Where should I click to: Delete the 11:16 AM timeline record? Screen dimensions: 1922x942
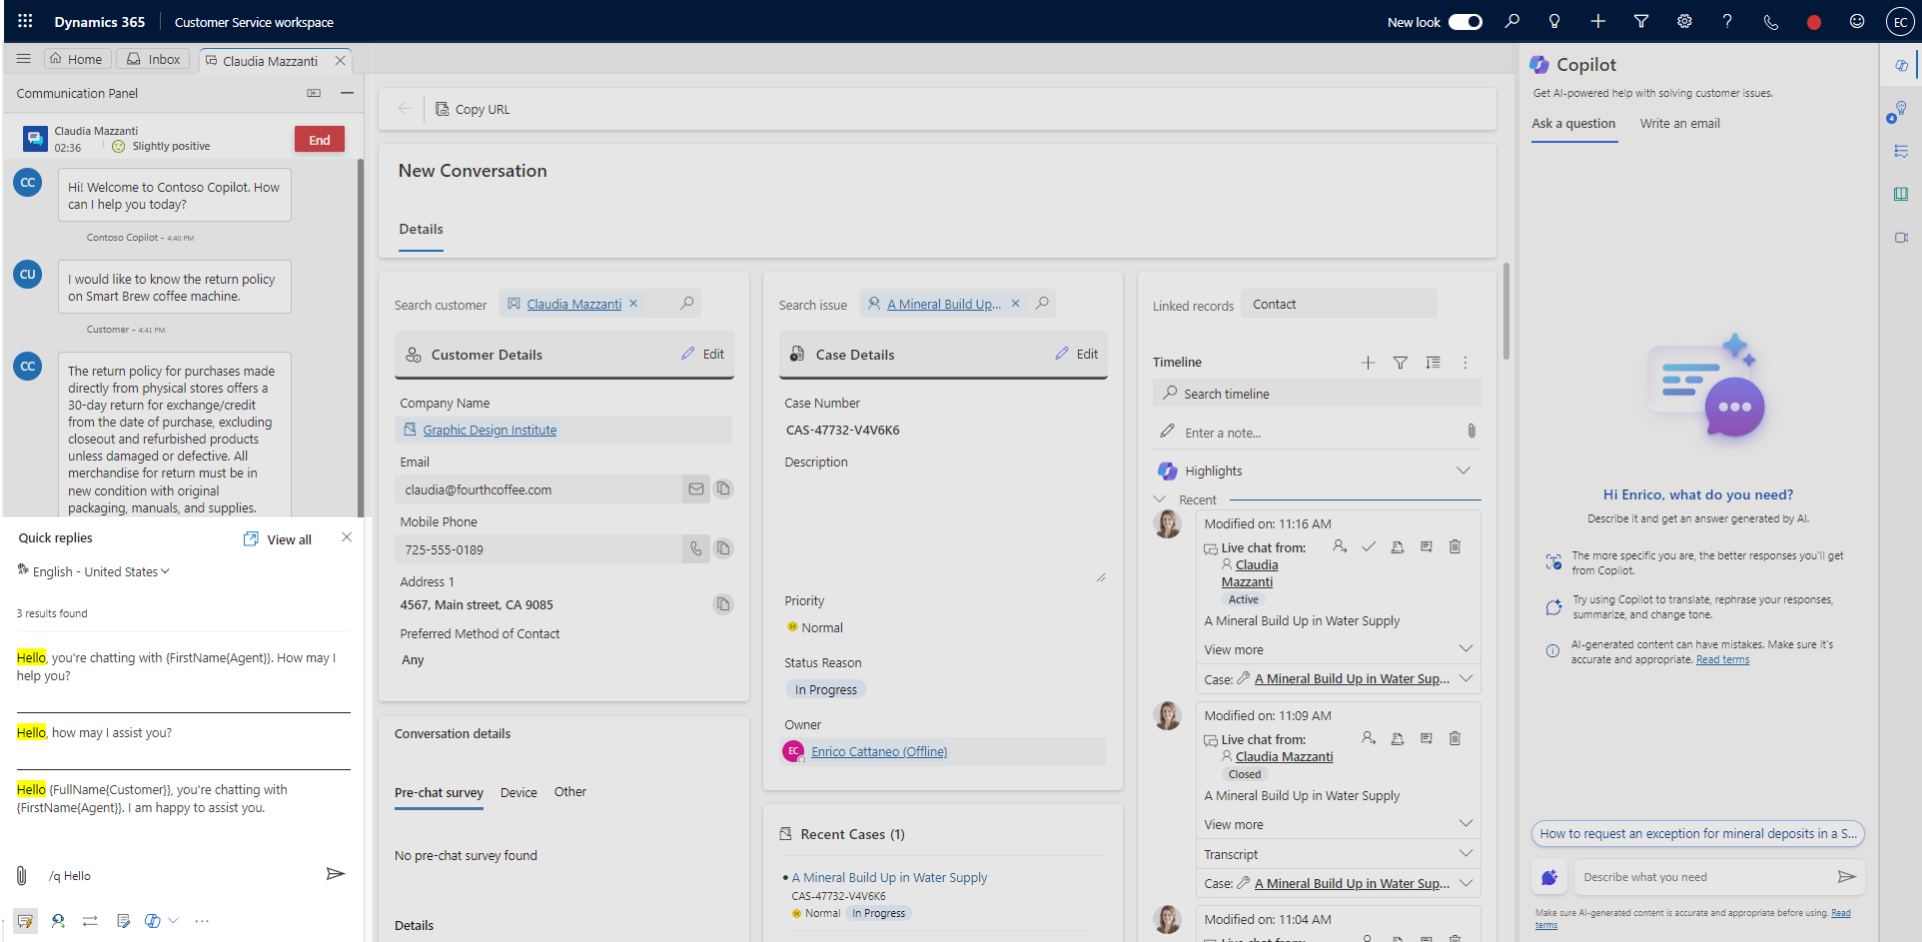[x=1455, y=547]
